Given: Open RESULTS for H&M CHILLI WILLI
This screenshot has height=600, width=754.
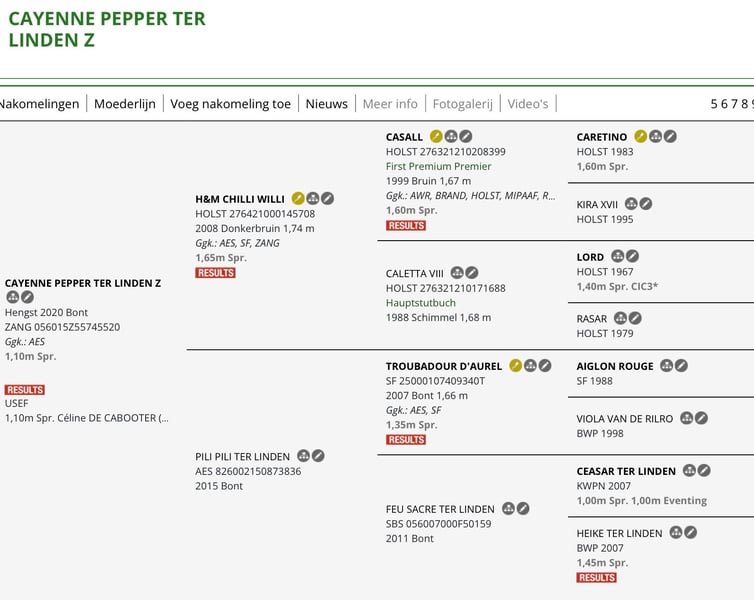Looking at the screenshot, I should pos(215,273).
